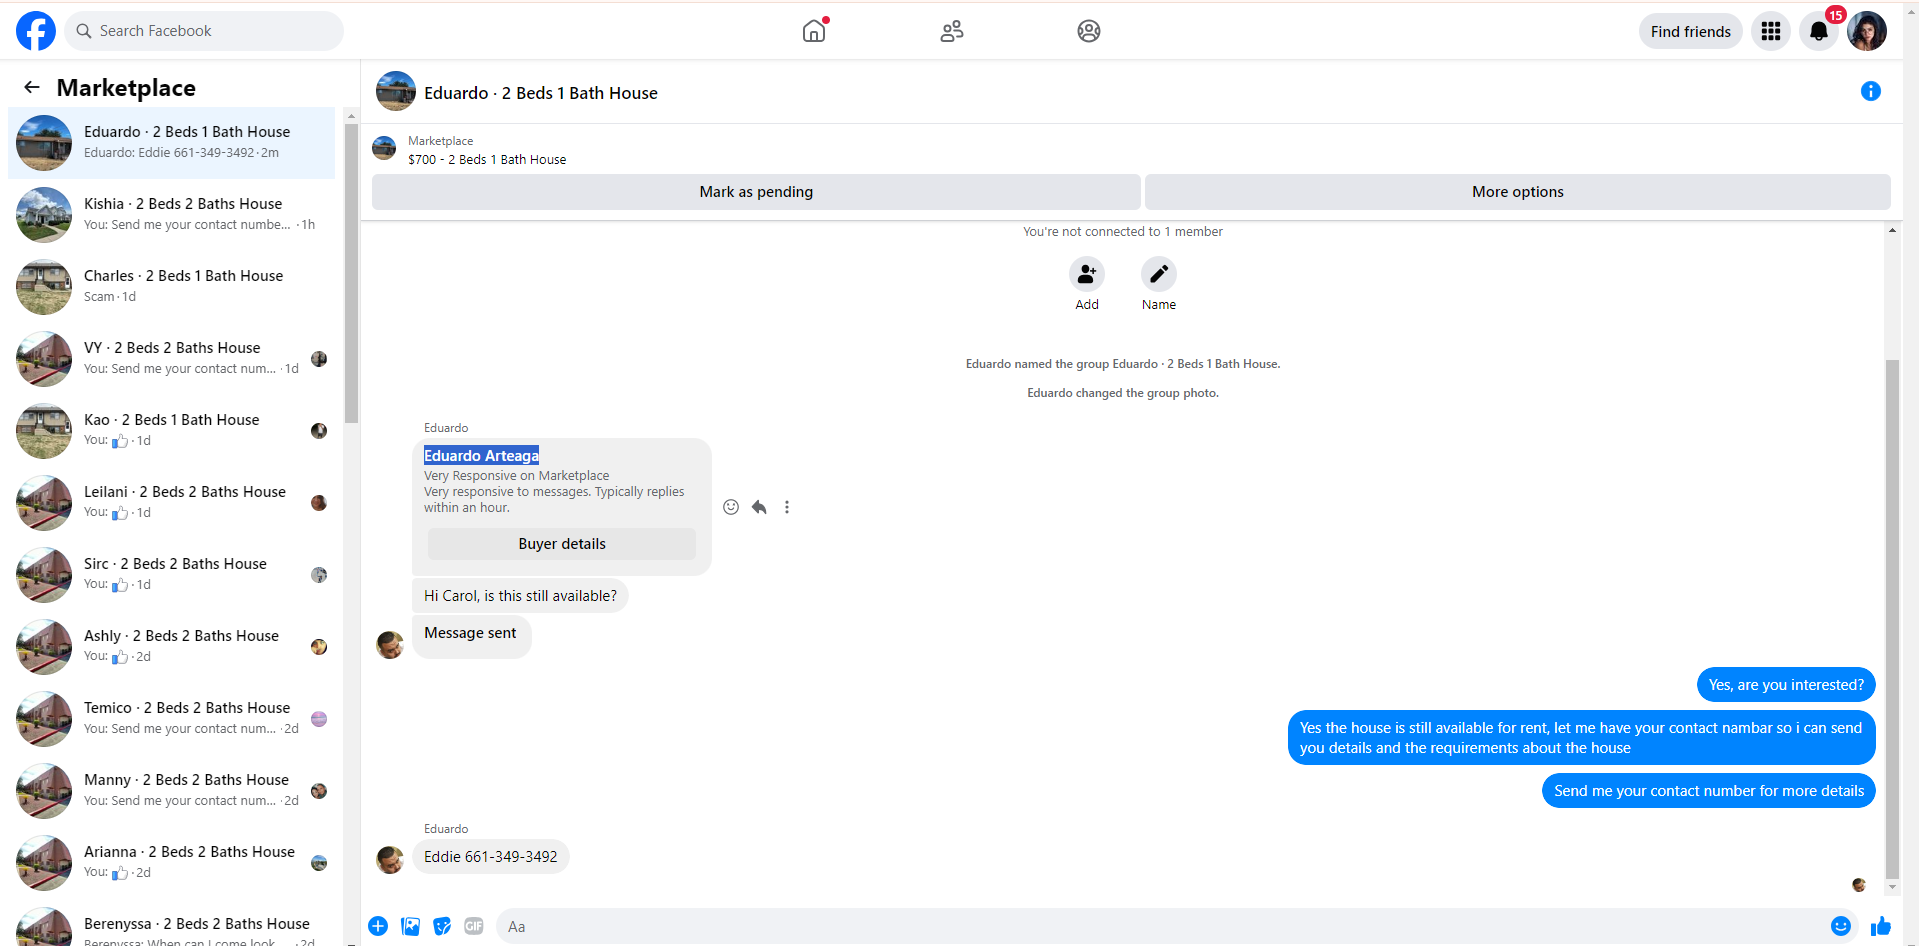Open Temico 2 Beds 2 Baths House chat
This screenshot has height=946, width=1919.
(172, 719)
